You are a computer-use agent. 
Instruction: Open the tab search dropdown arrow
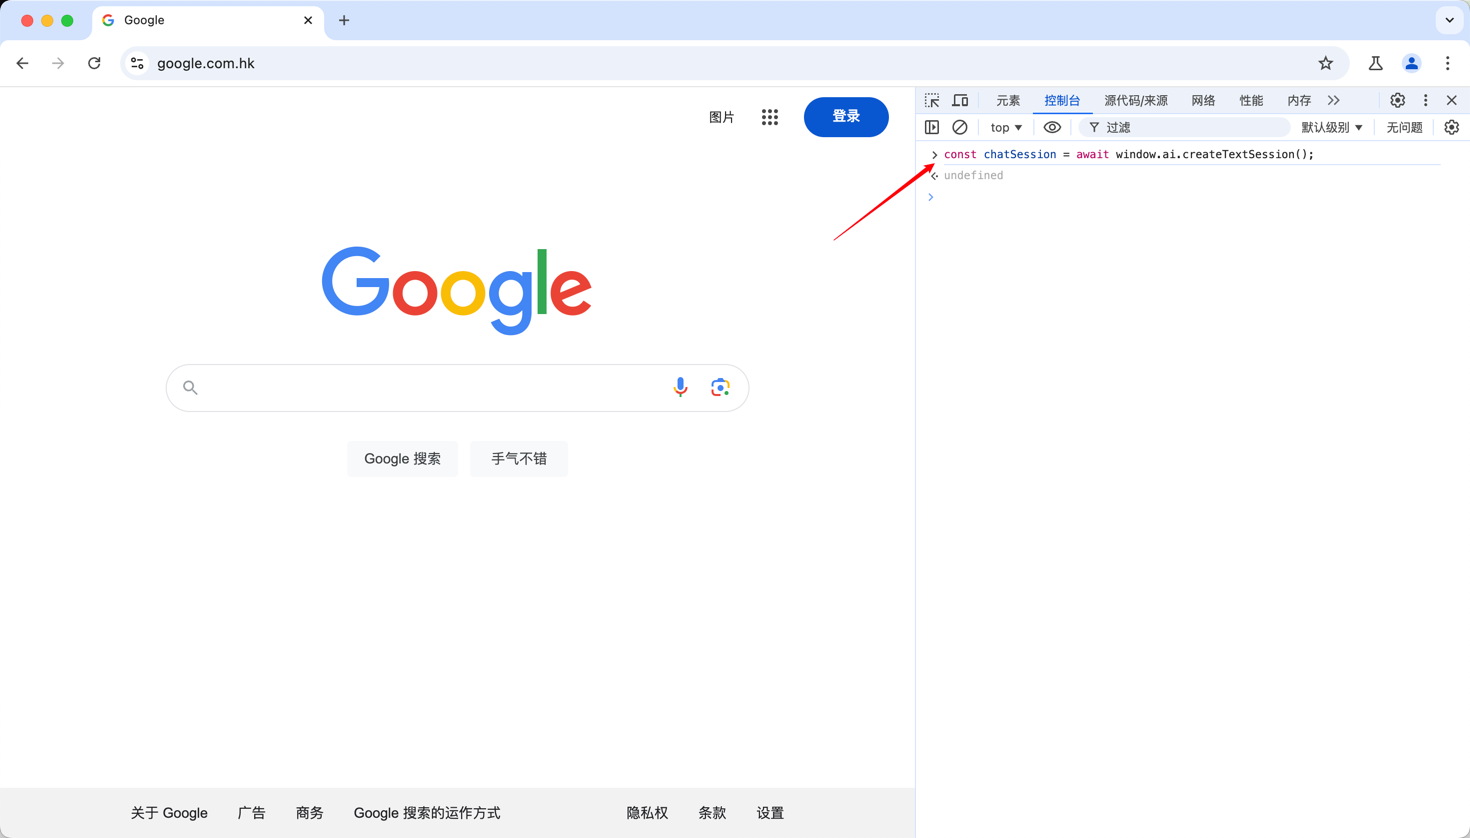coord(1449,20)
